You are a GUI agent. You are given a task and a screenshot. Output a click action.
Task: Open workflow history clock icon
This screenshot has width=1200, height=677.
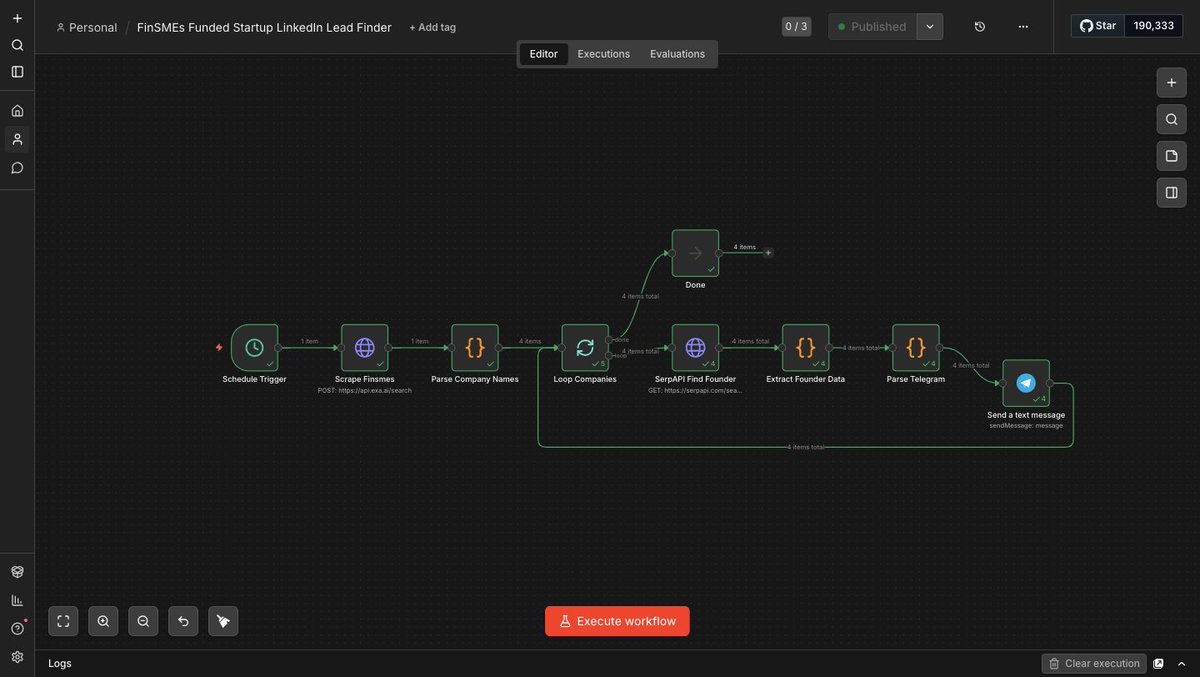pyautogui.click(x=980, y=27)
